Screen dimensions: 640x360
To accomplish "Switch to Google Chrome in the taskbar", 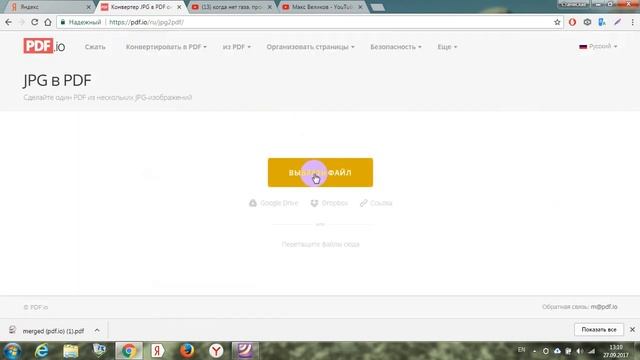I will 129,351.
